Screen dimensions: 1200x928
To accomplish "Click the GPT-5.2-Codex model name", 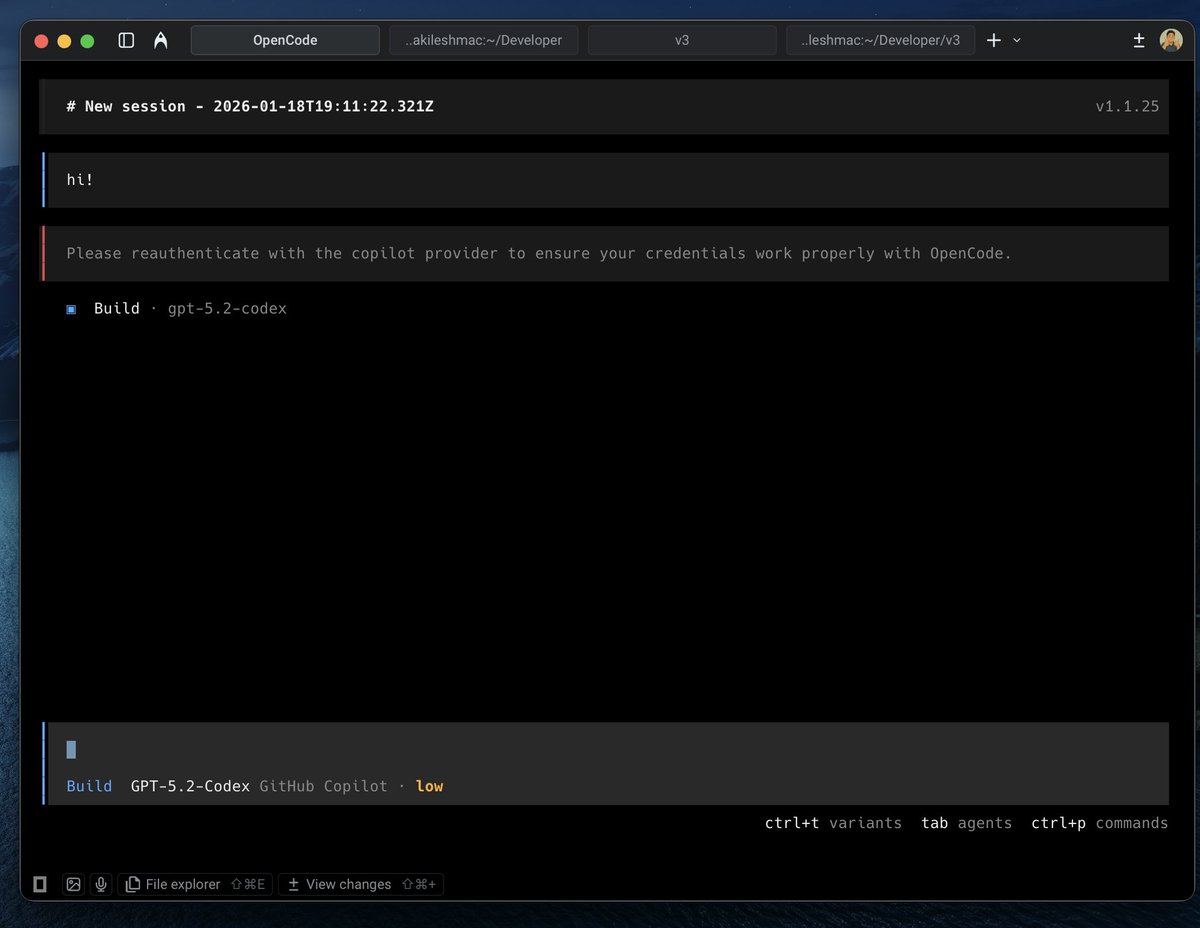I will pyautogui.click(x=190, y=786).
